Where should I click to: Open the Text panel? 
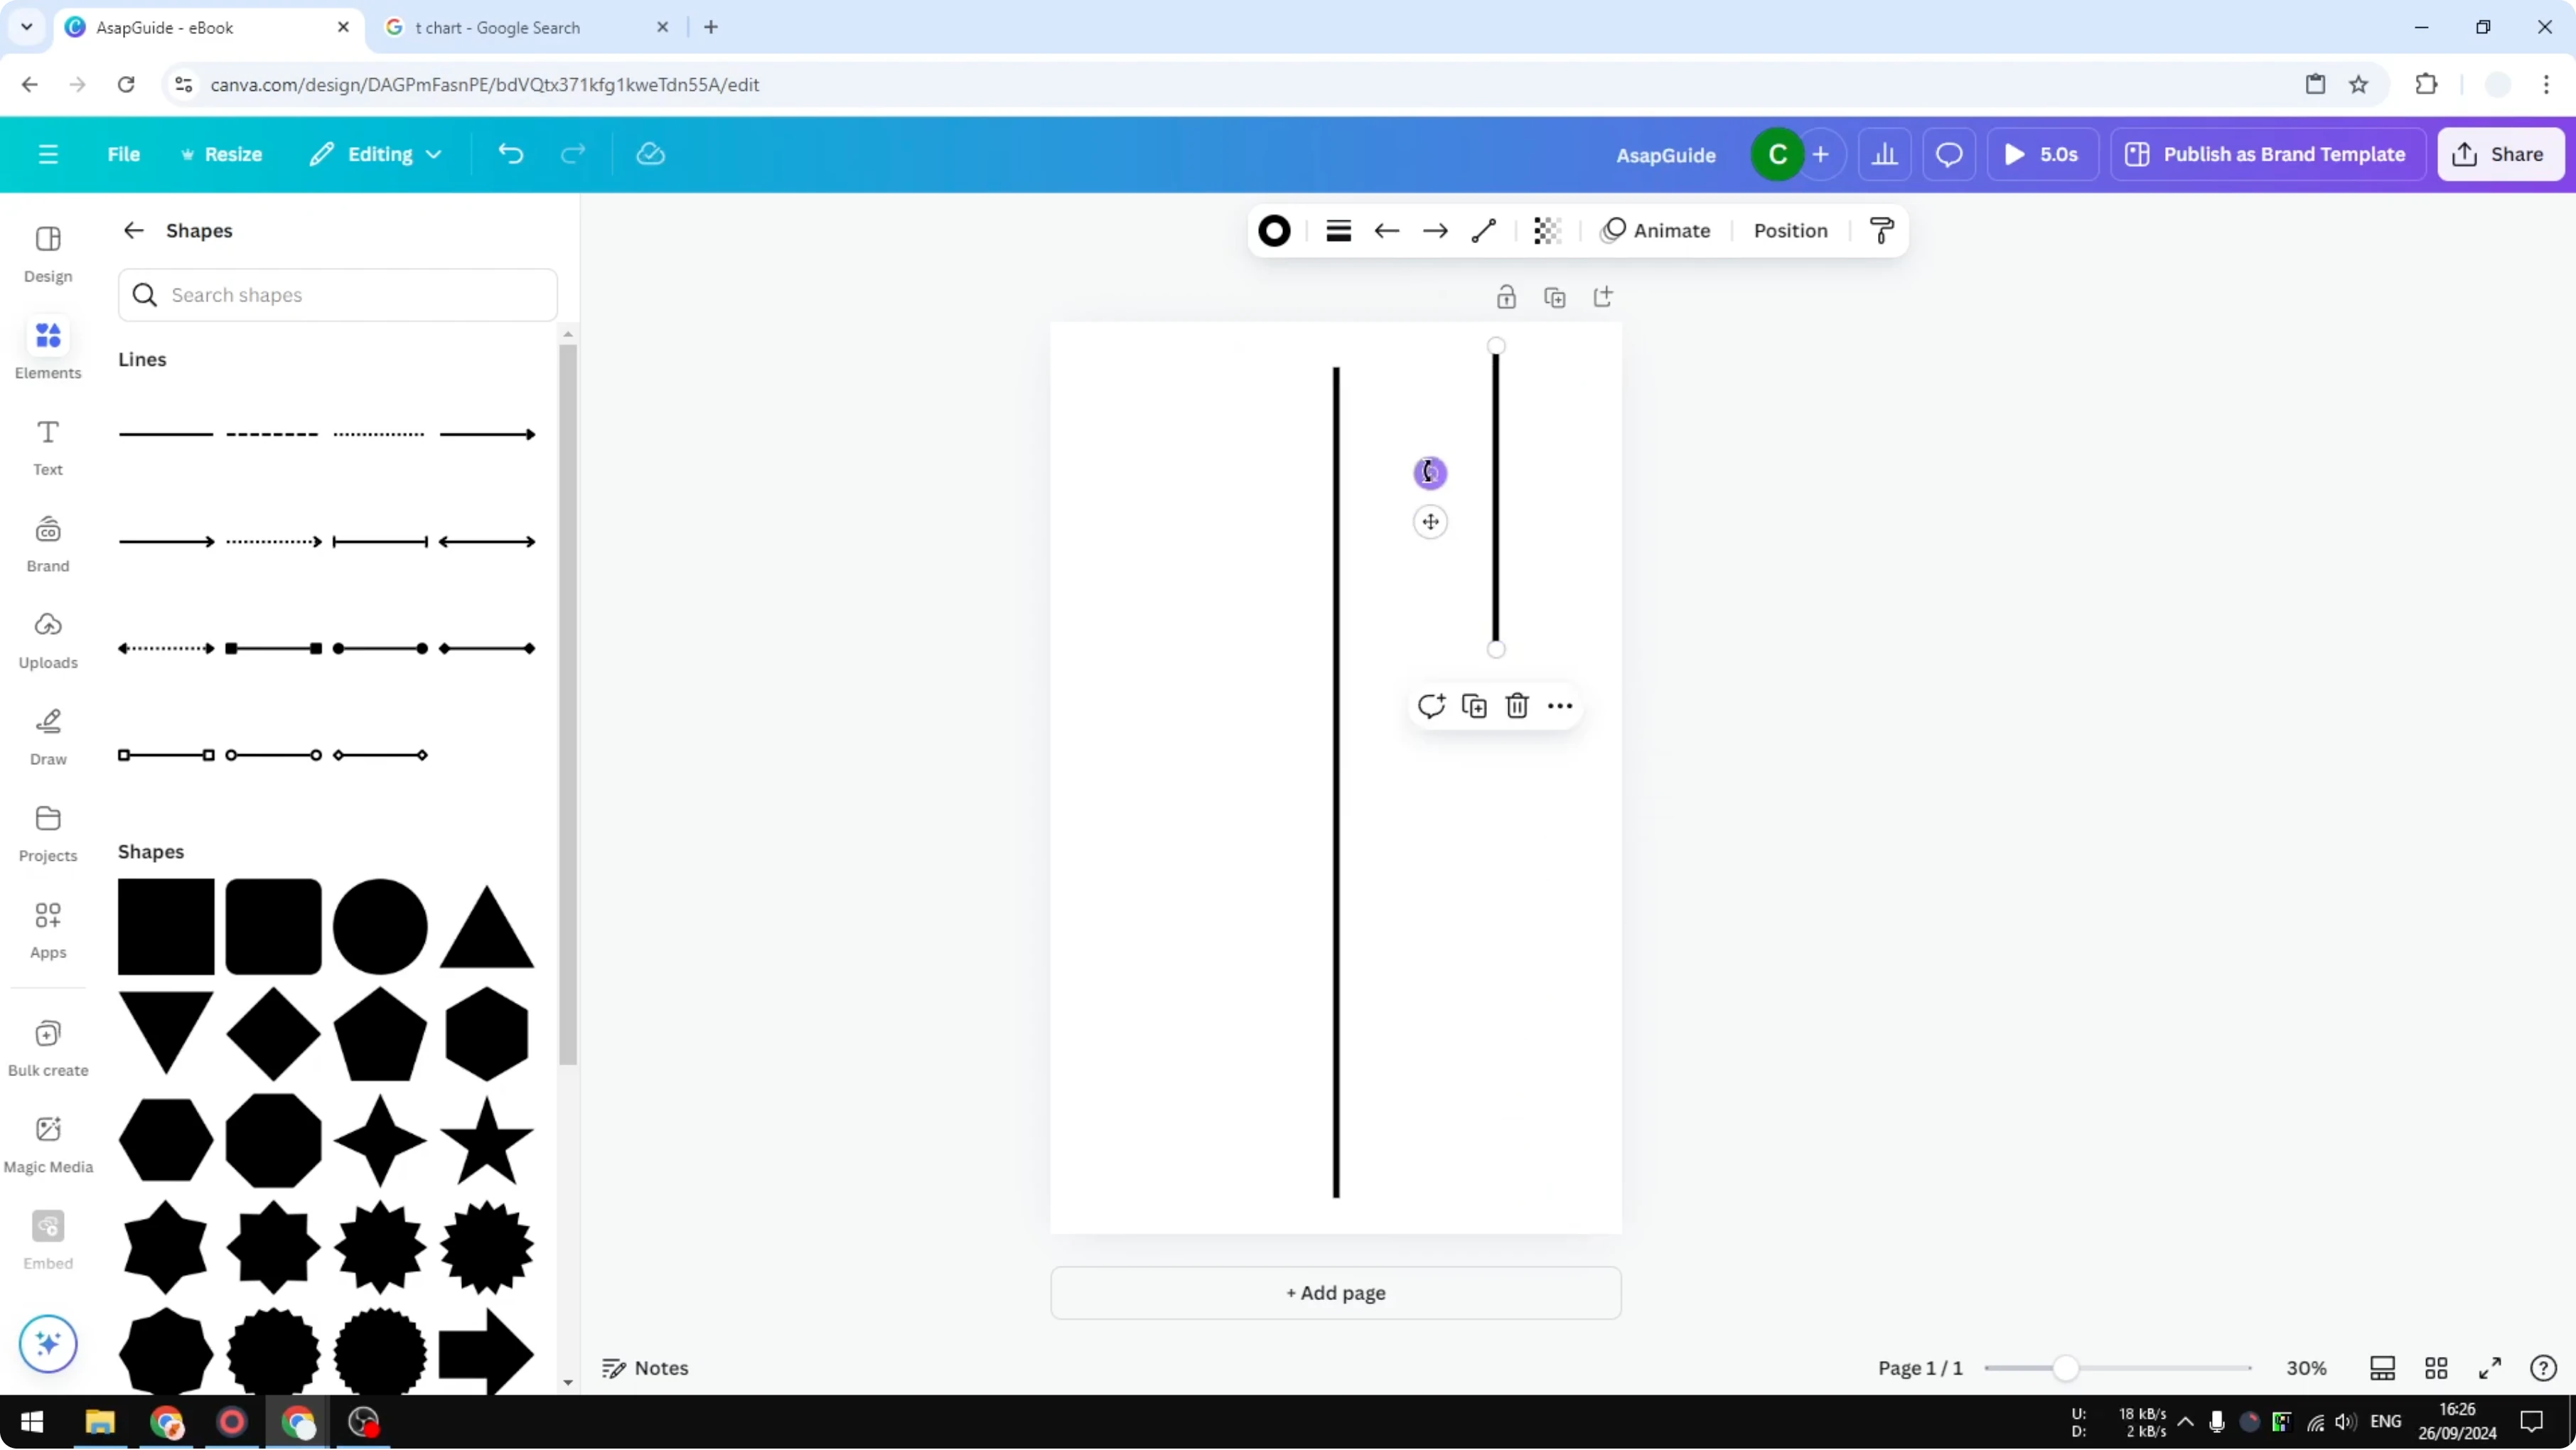click(48, 447)
